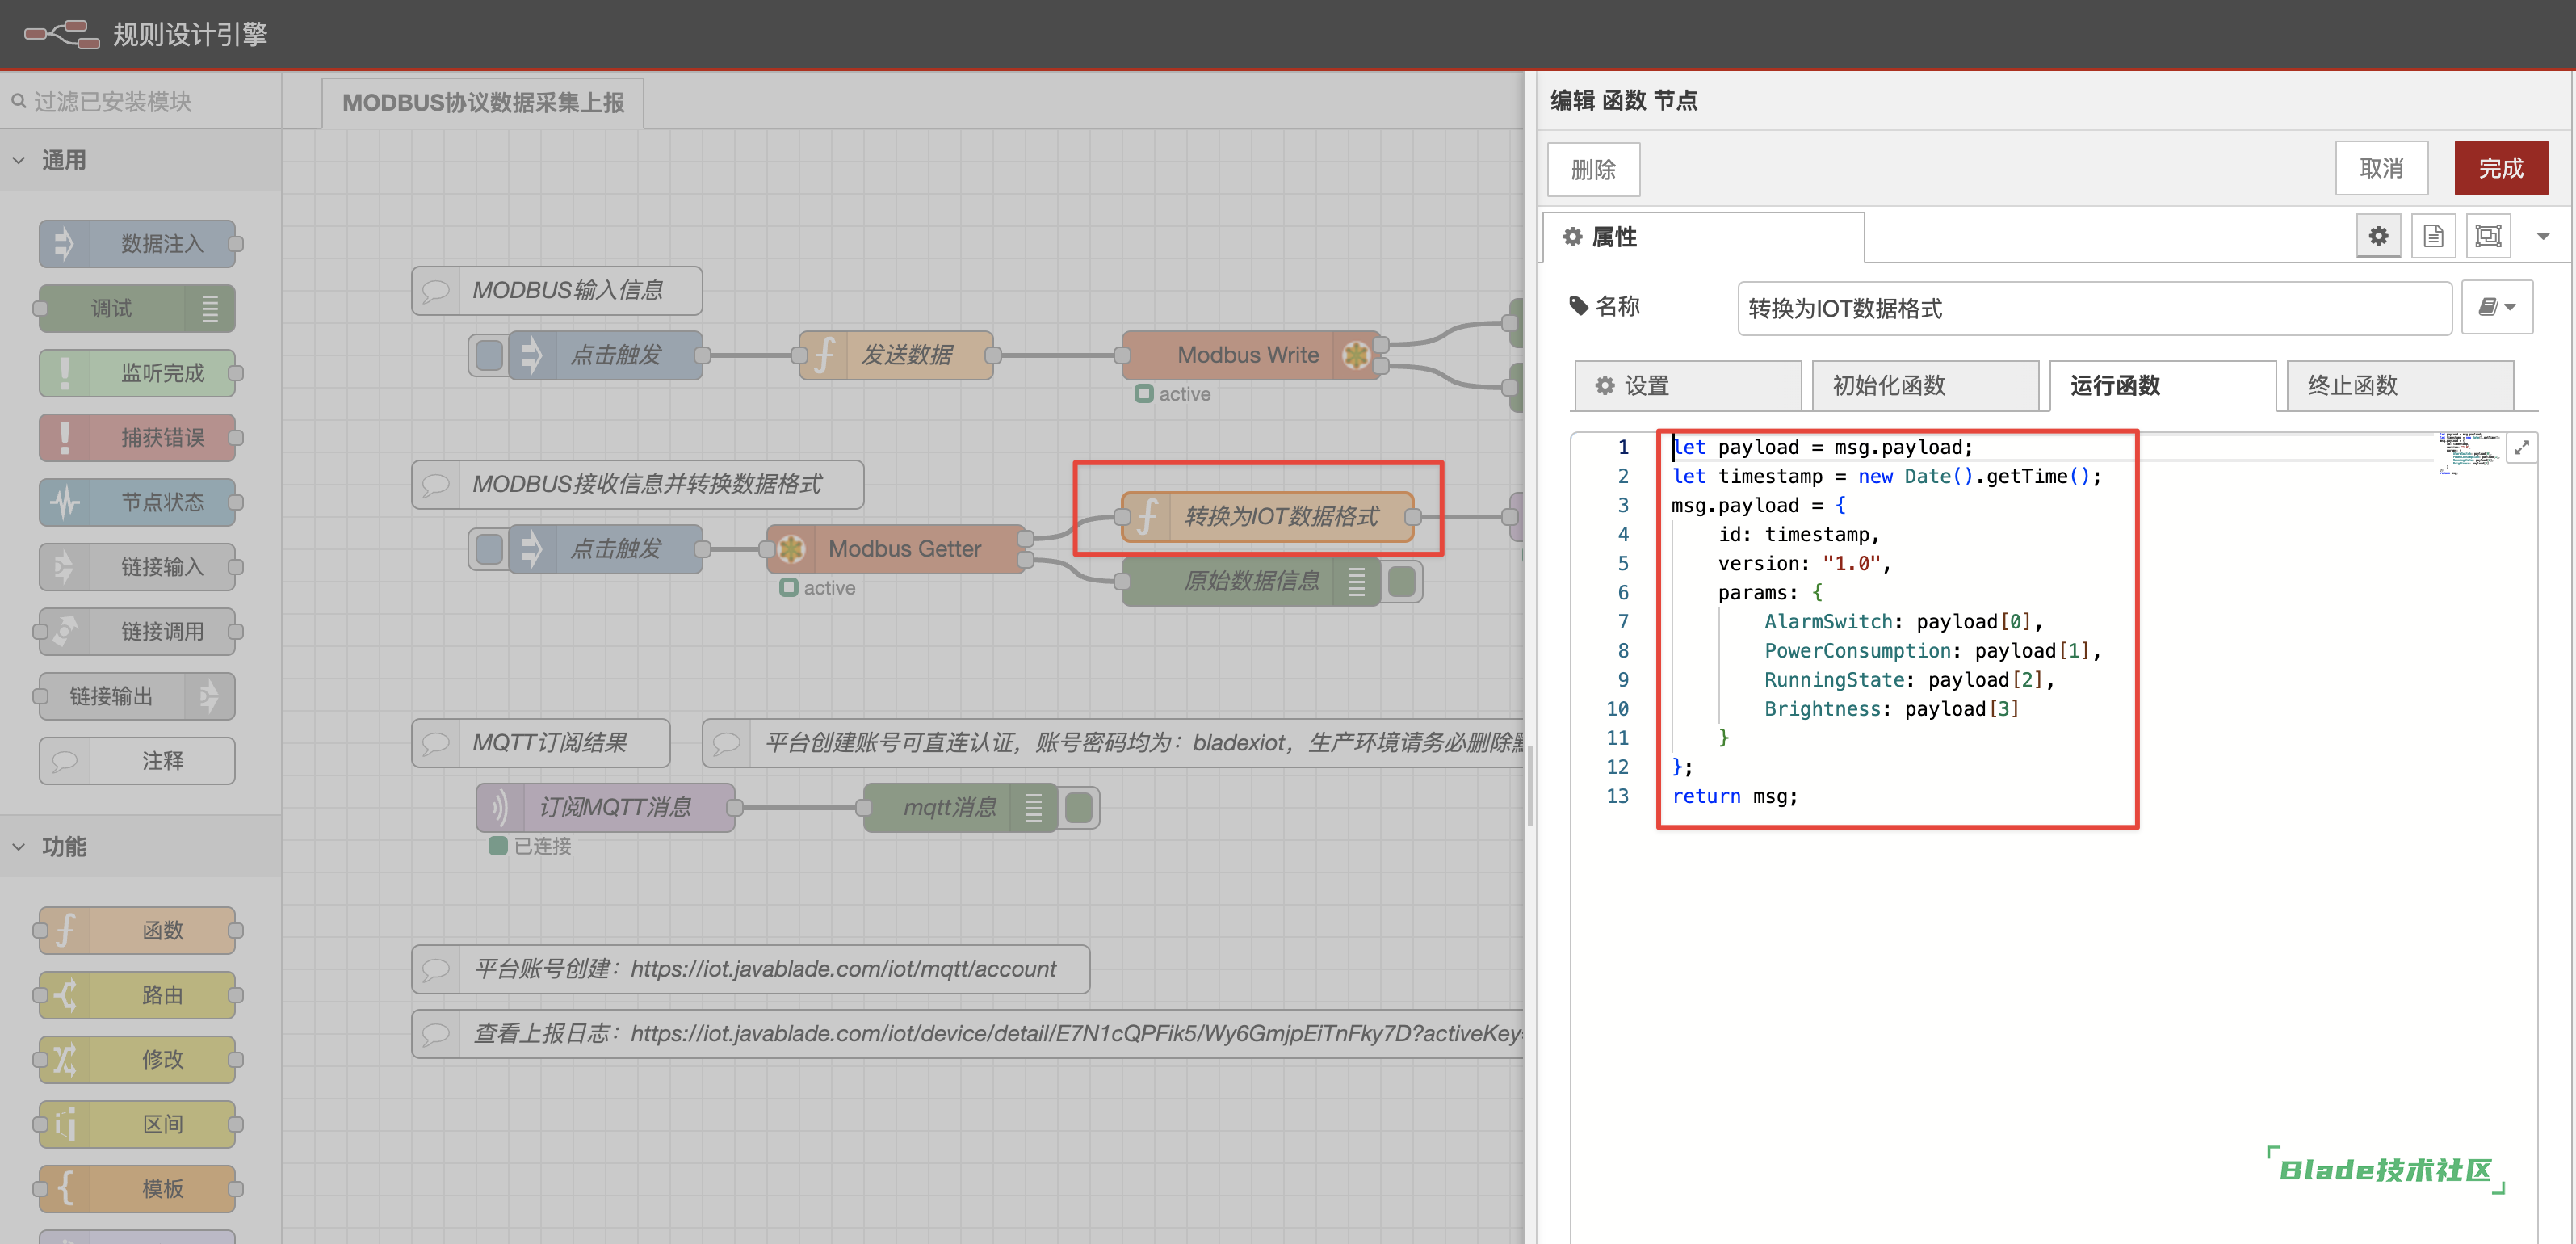
Task: Select the 链接输入 palette node
Action: [x=138, y=567]
